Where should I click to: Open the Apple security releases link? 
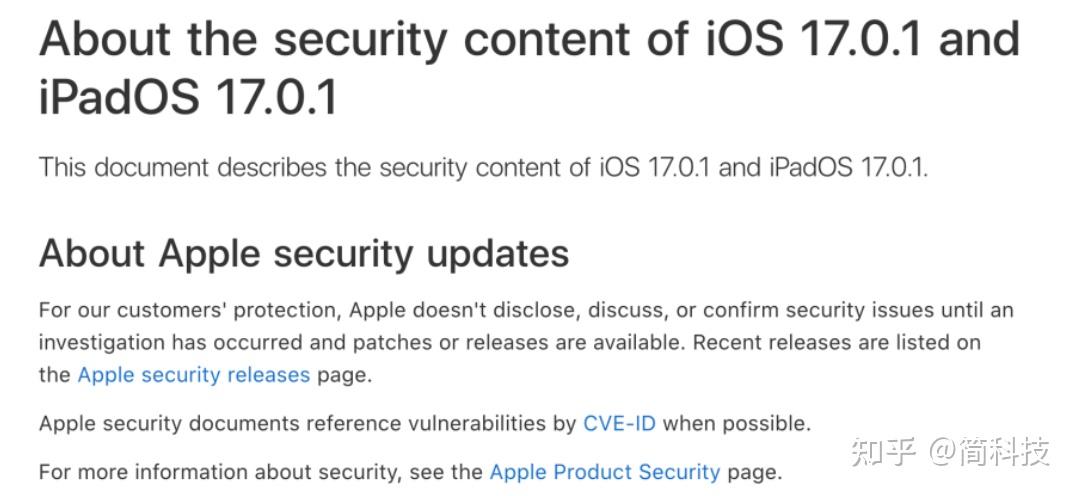[x=193, y=375]
